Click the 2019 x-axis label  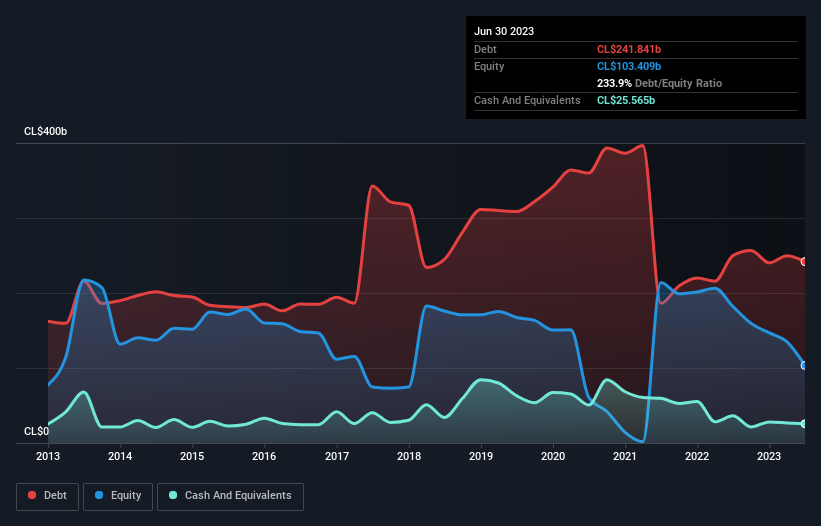click(481, 456)
